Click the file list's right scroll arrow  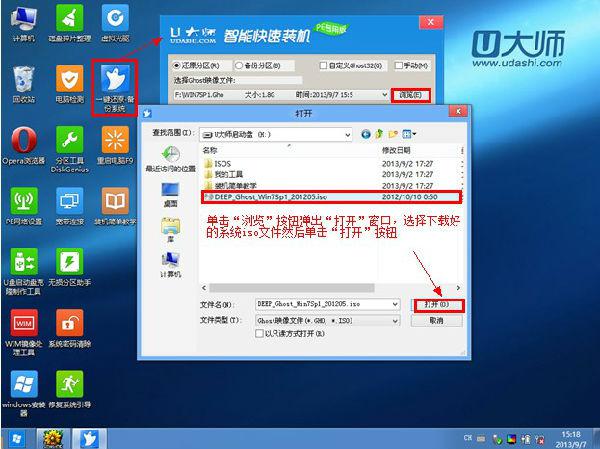point(458,287)
